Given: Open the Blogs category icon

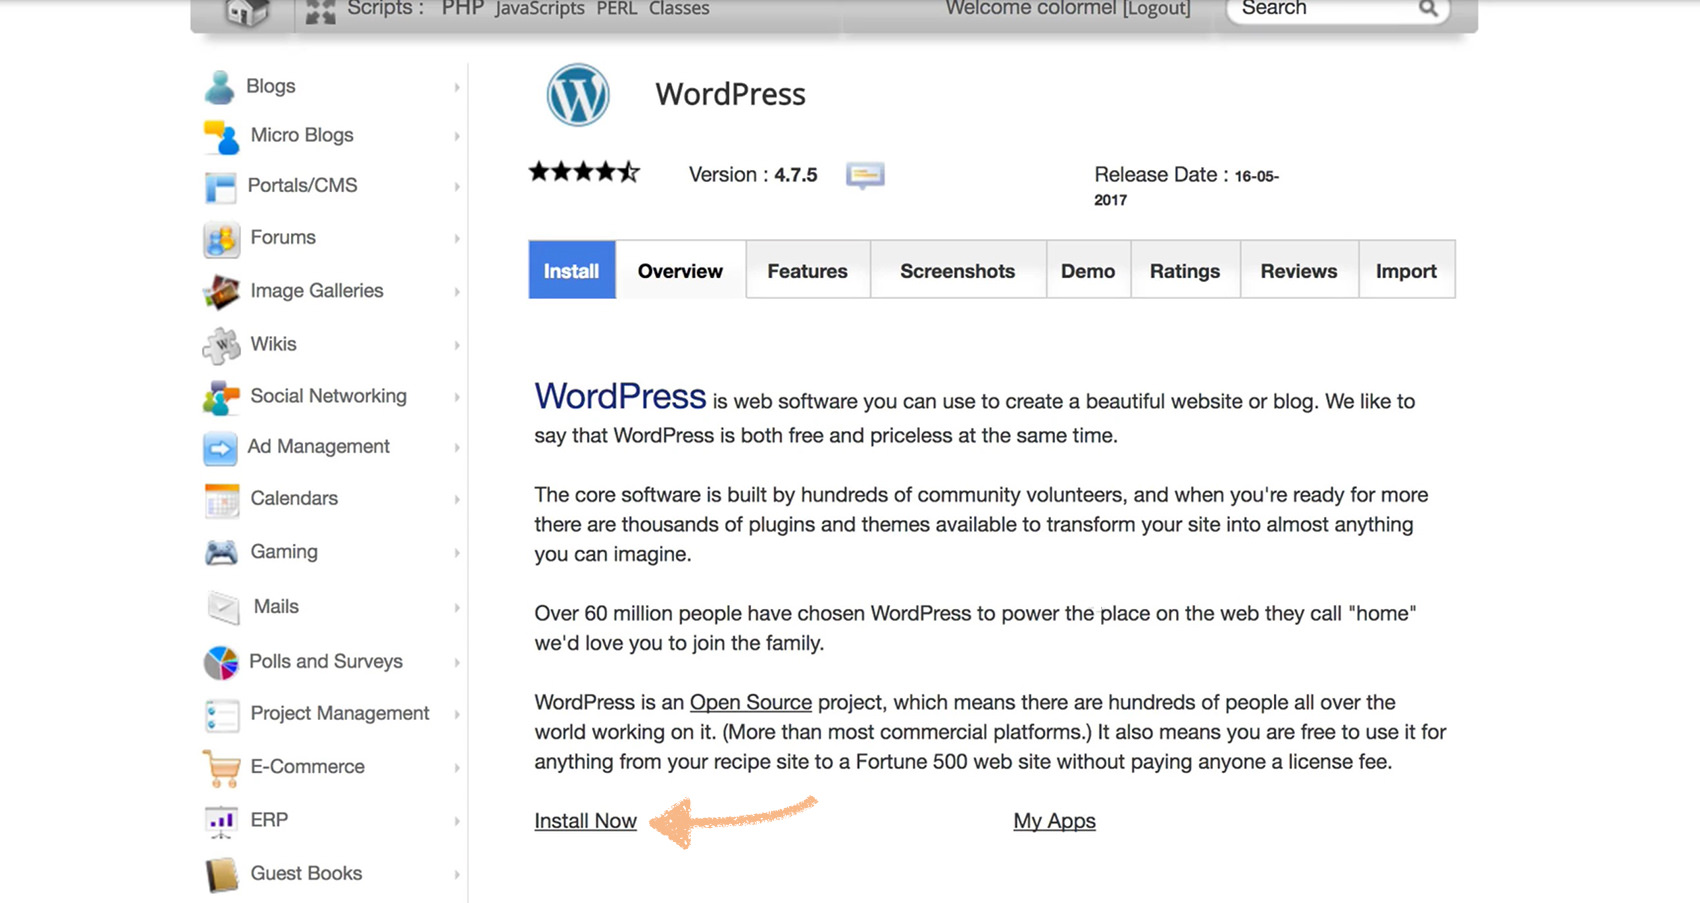Looking at the screenshot, I should [219, 87].
